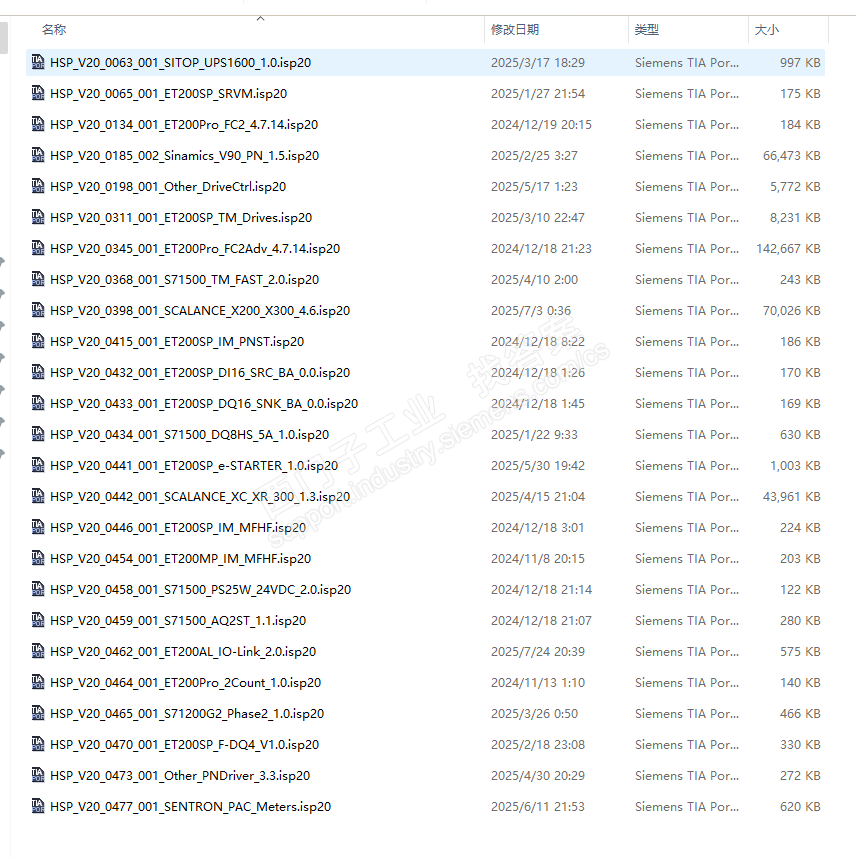The image size is (856, 858).
Task: Click file icon of HSP_V20_0368_001_S71500_TM_FAST_2.0.isp20
Action: pyautogui.click(x=38, y=279)
